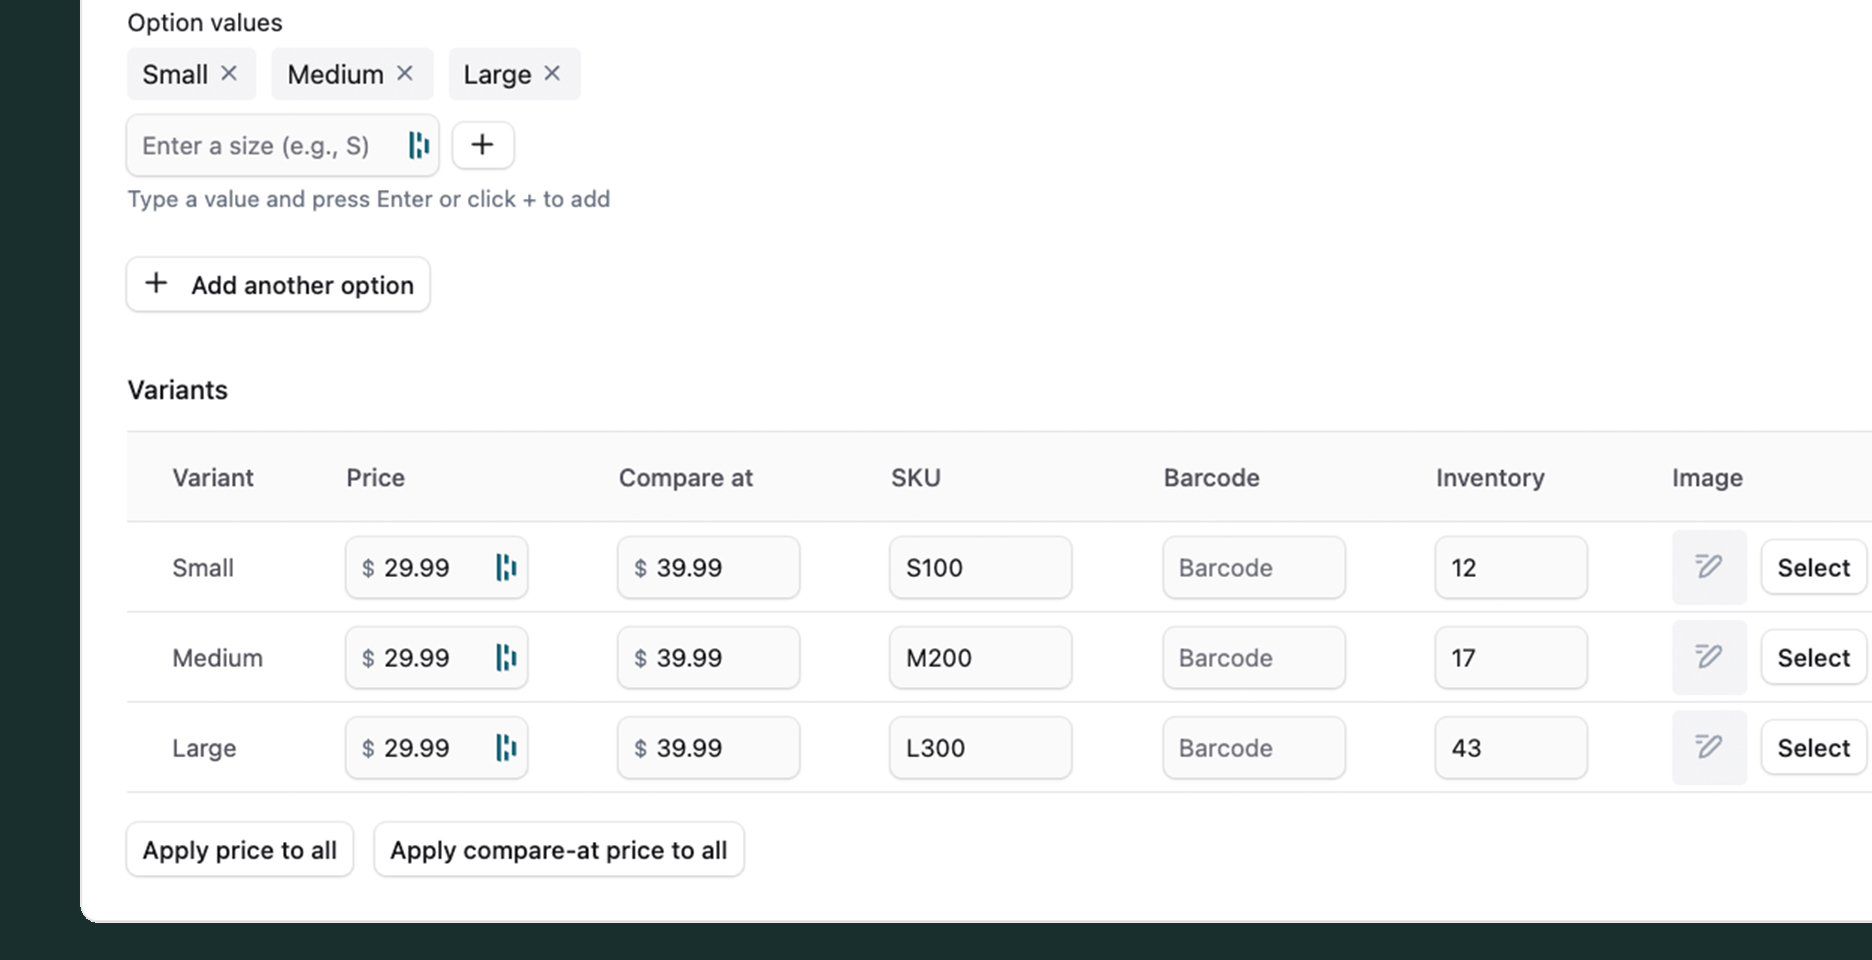Click the Small variant image placeholder
The height and width of the screenshot is (960, 1872).
pyautogui.click(x=1709, y=568)
